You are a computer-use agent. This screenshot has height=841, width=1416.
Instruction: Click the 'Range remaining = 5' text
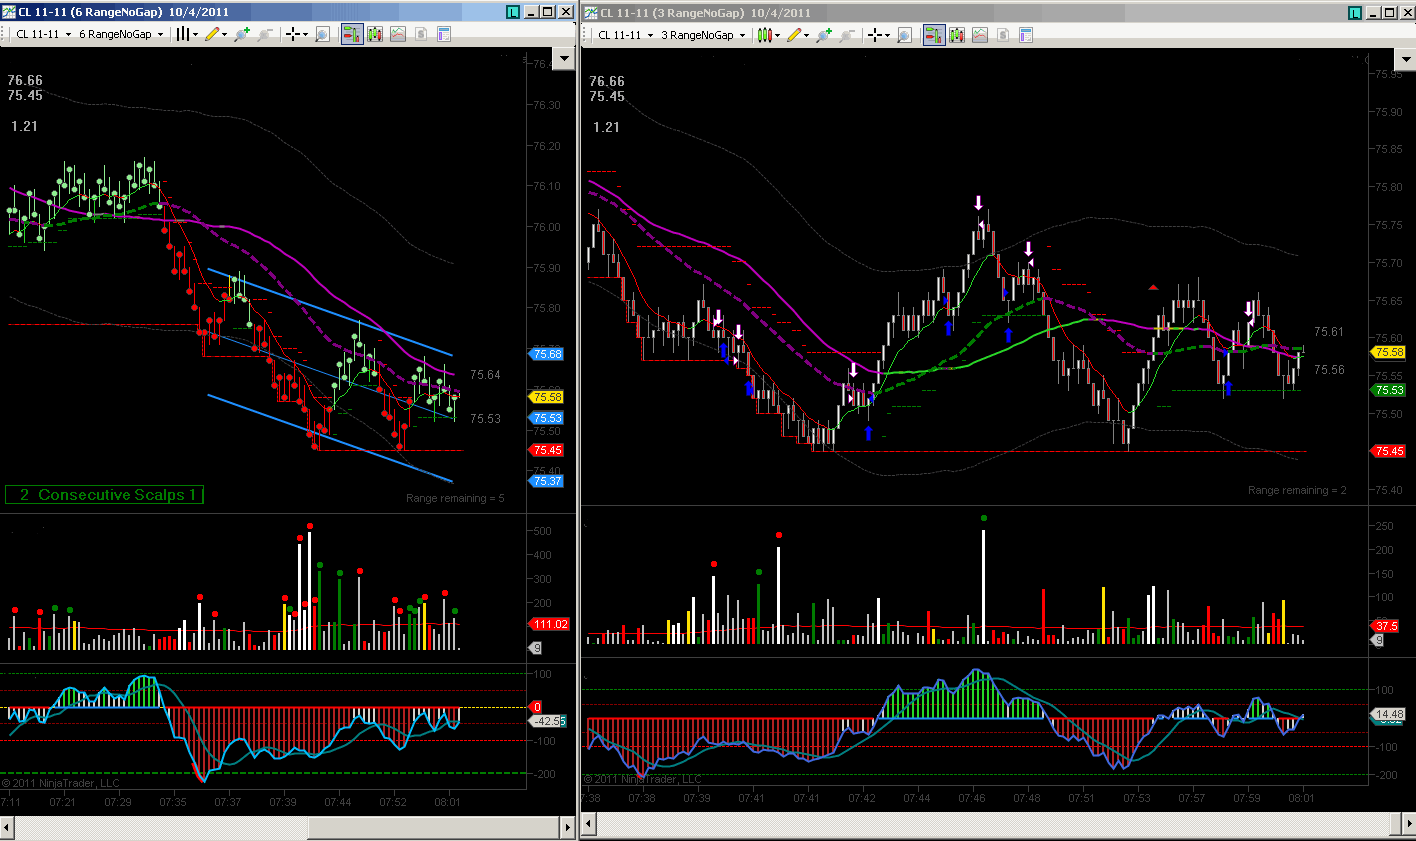(455, 498)
